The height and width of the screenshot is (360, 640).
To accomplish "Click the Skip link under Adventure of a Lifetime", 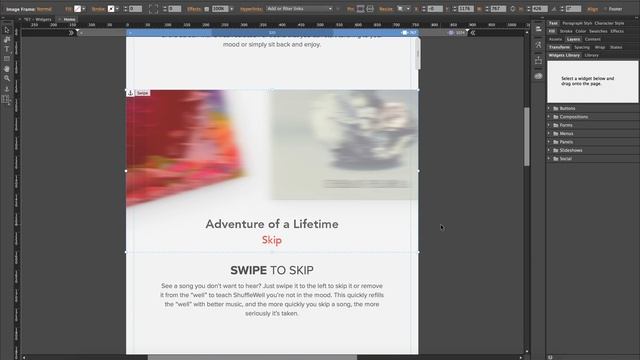I will click(272, 240).
